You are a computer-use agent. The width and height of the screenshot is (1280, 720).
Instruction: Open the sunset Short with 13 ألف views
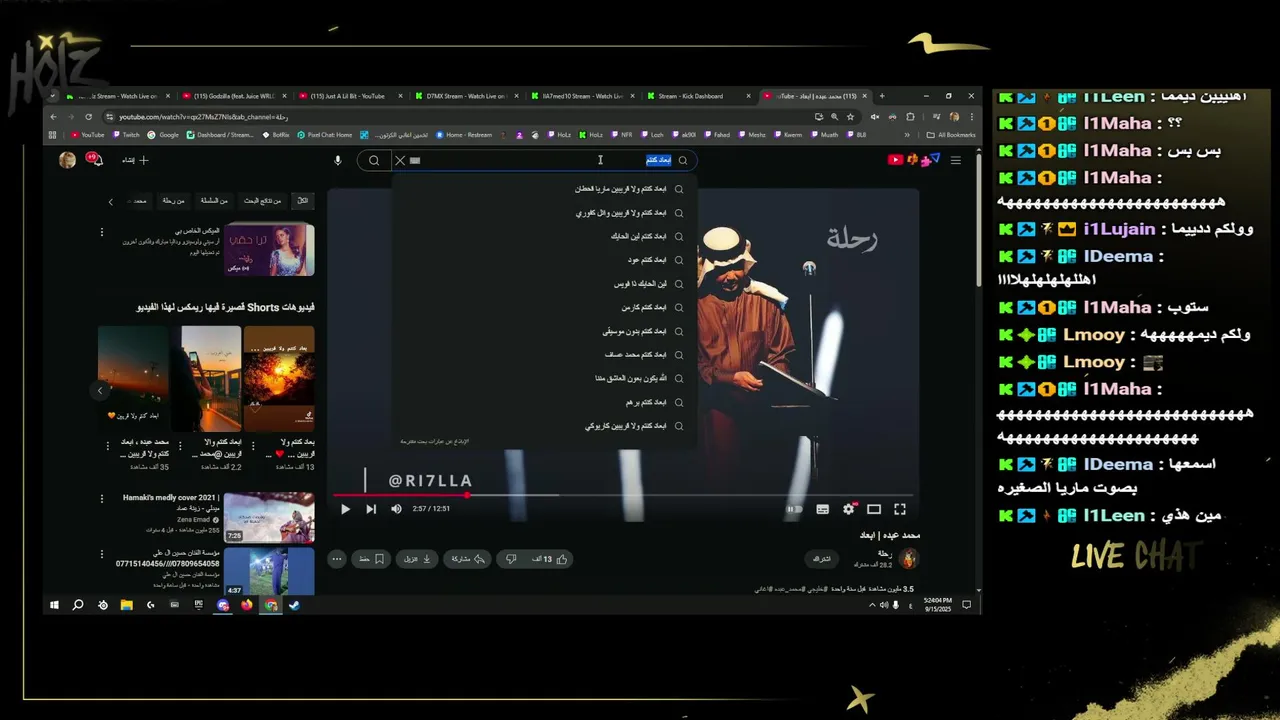[279, 378]
